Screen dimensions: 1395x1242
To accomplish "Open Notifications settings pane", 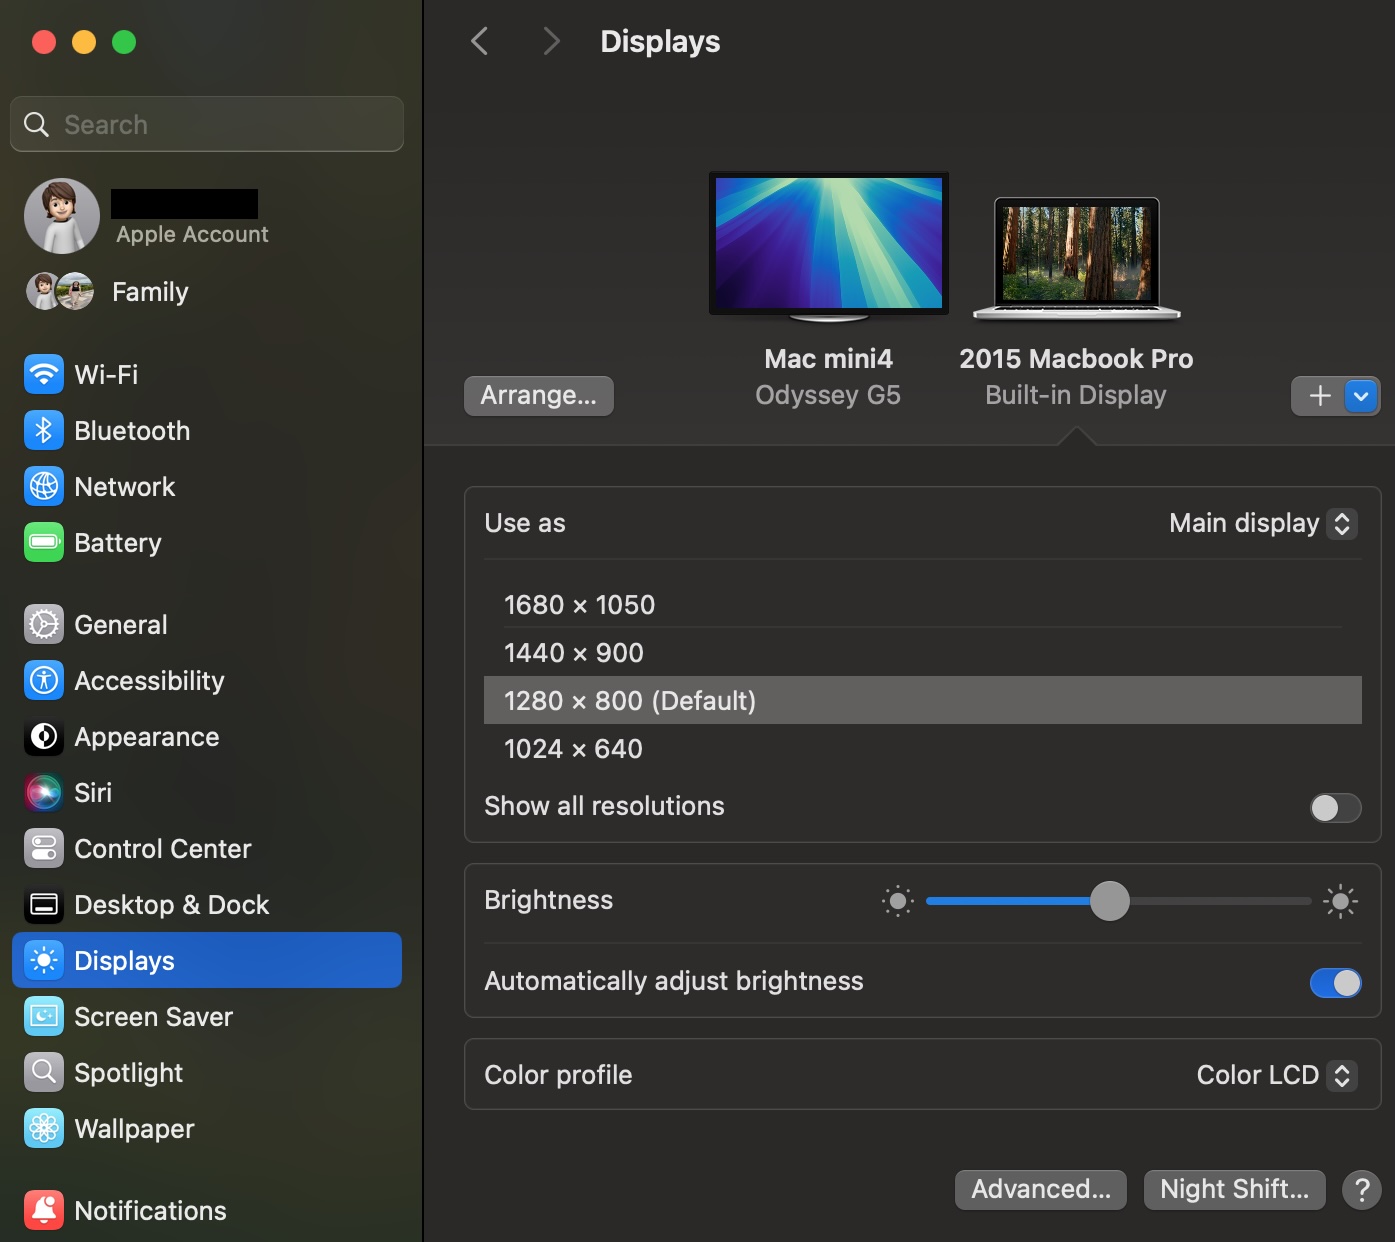I will pos(207,1211).
